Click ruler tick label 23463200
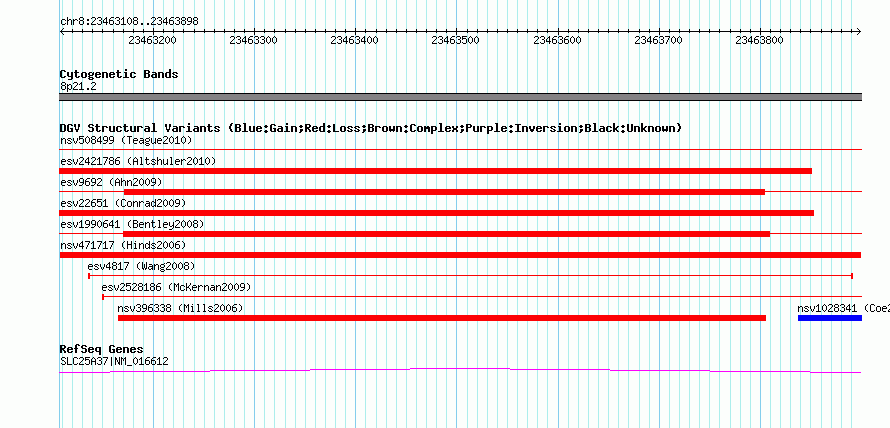This screenshot has width=890, height=428. (153, 40)
